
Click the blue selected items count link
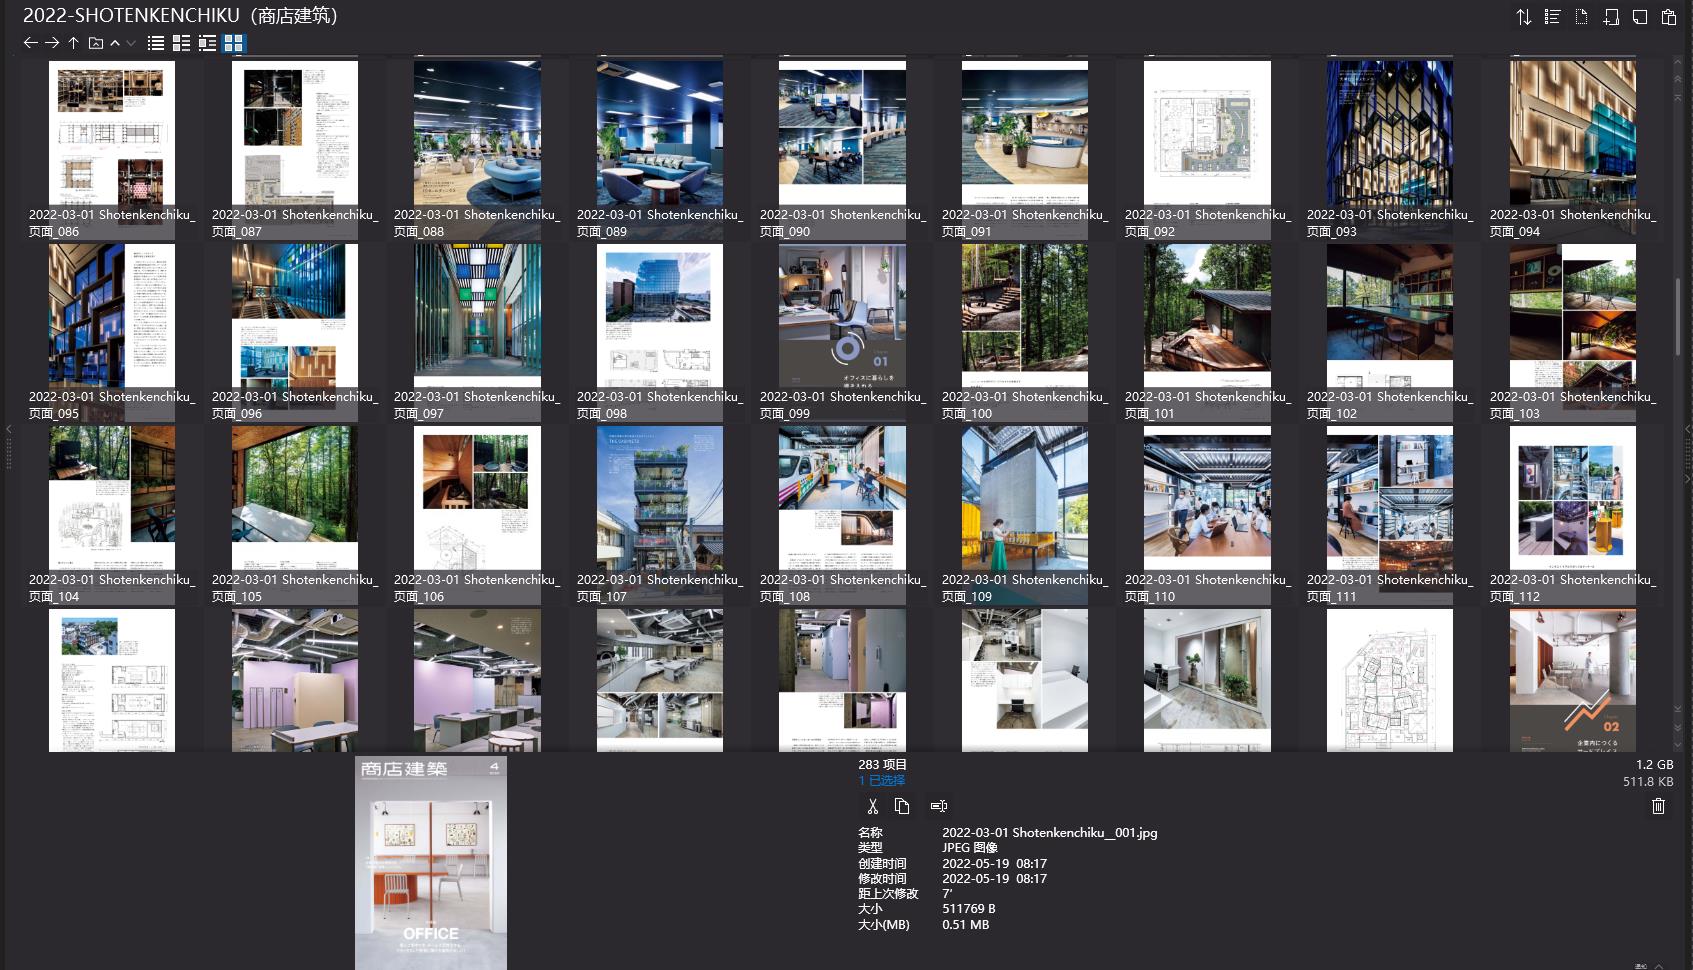pyautogui.click(x=881, y=780)
